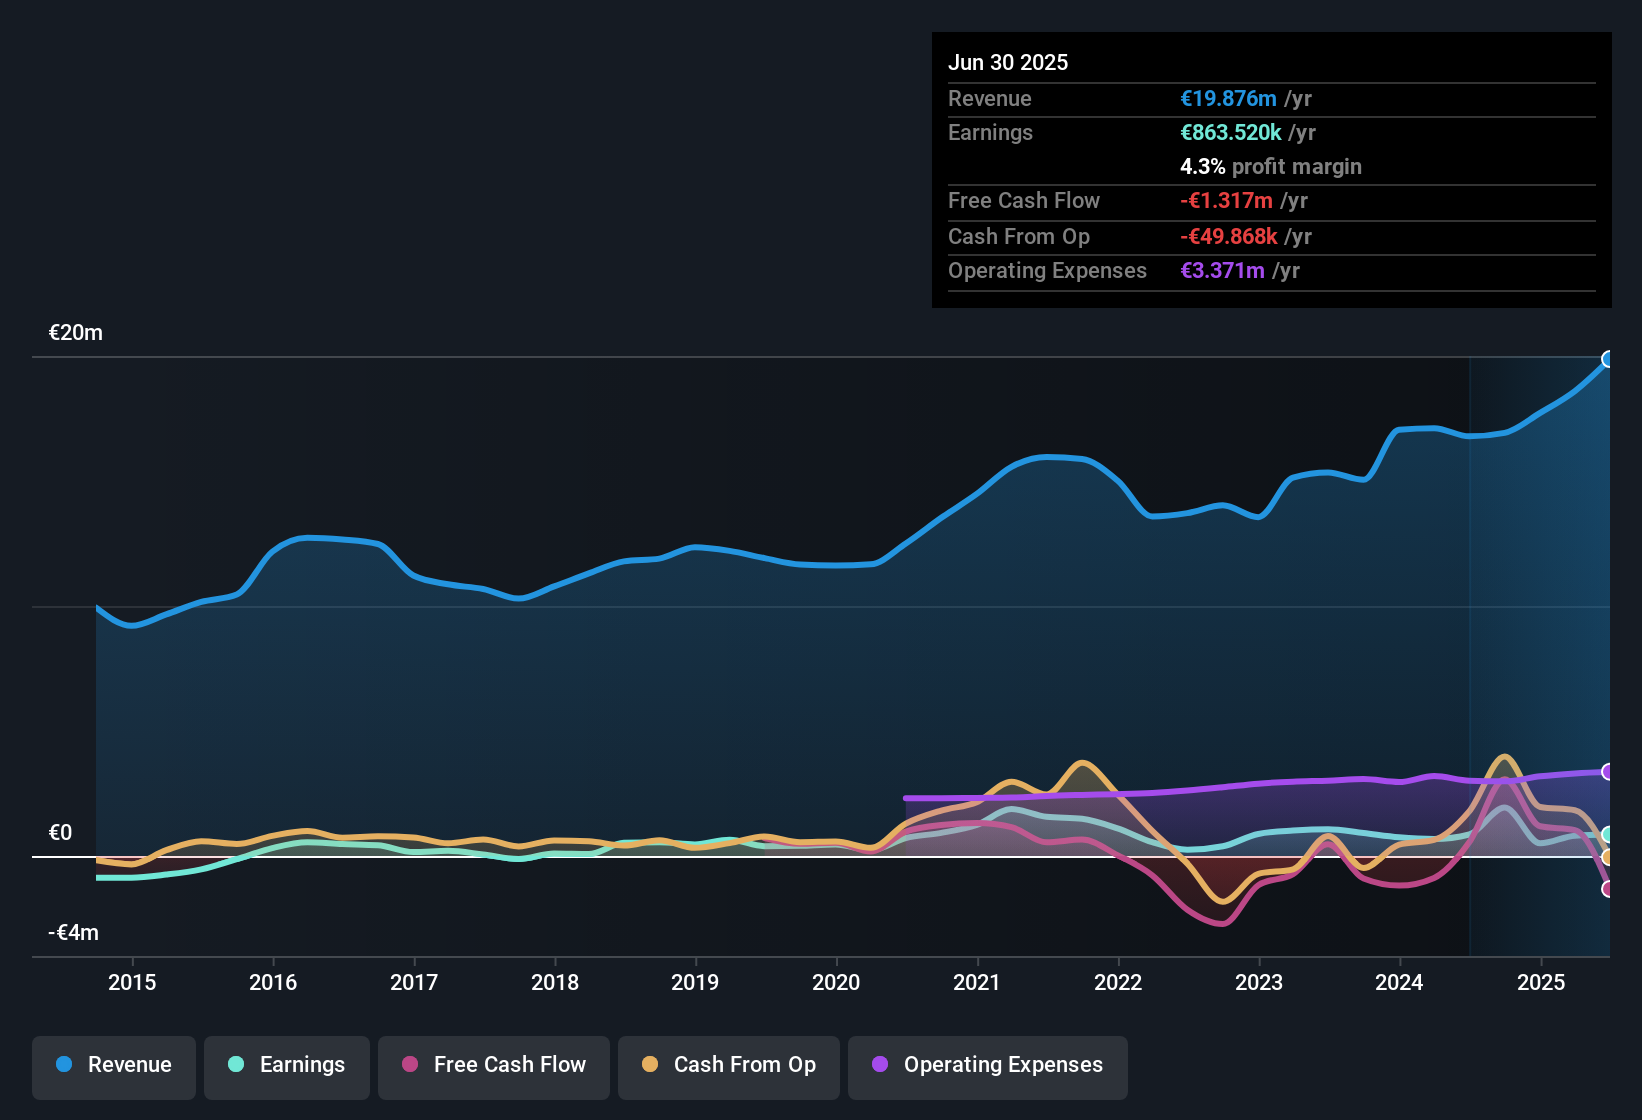
Task: Toggle the Earnings series visibility
Action: tap(286, 1065)
